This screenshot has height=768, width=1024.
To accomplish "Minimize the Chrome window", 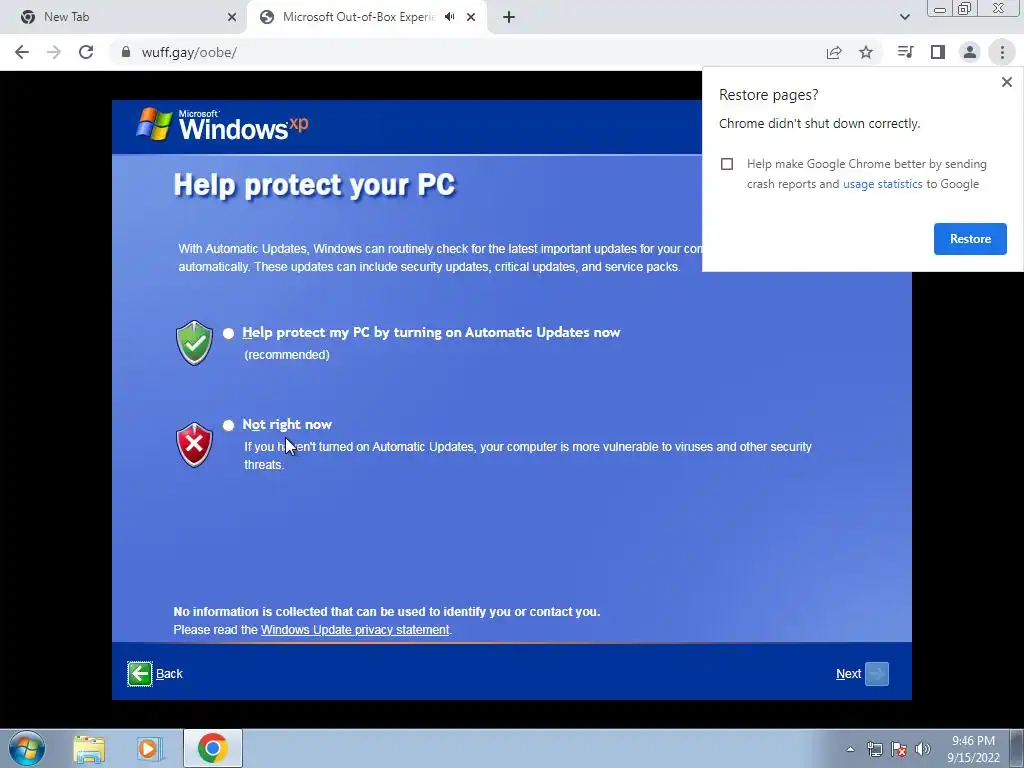I will [x=940, y=9].
